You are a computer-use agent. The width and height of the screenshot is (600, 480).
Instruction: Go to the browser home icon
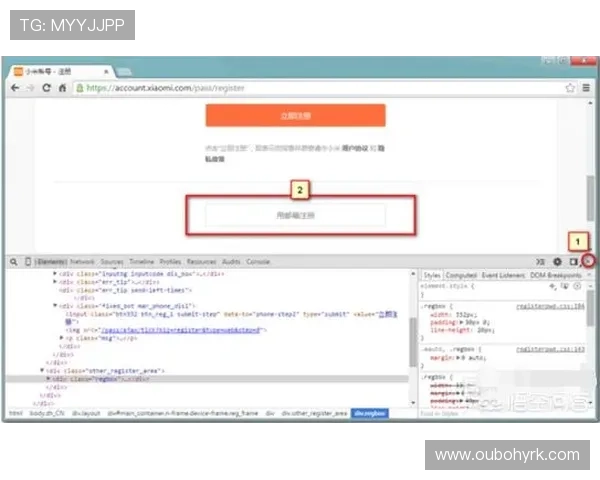click(62, 88)
